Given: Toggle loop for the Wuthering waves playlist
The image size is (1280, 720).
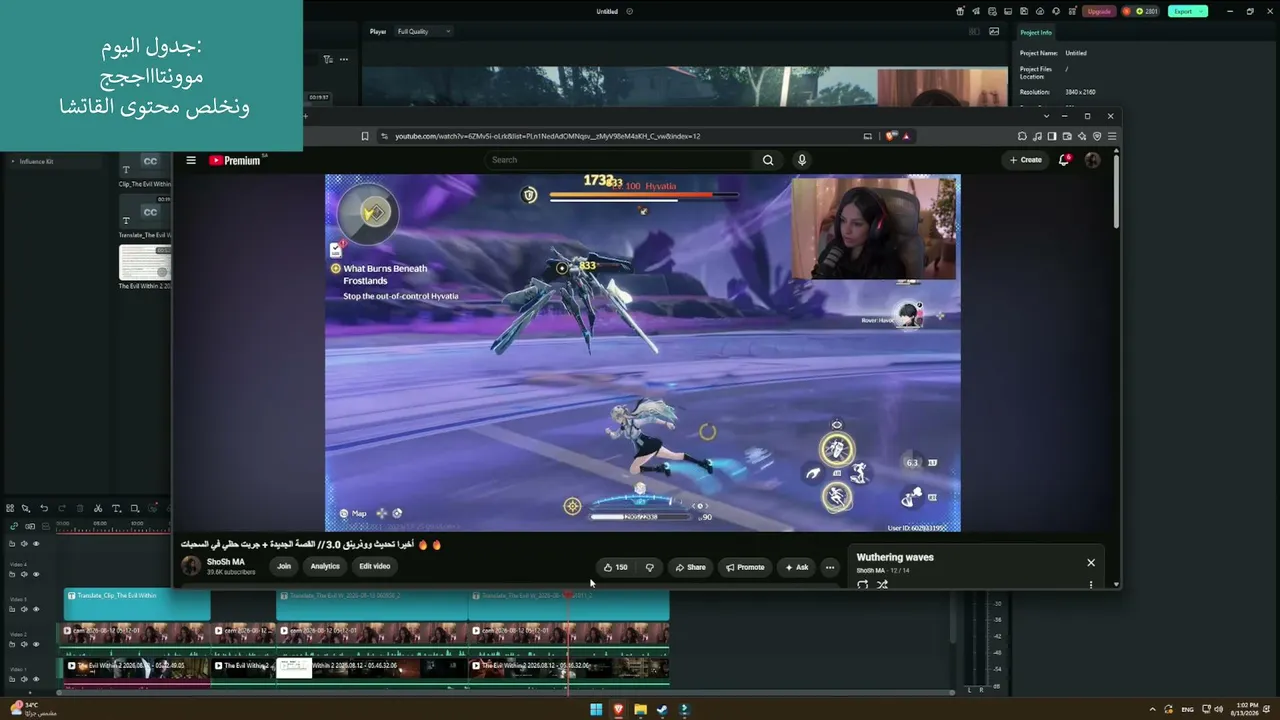Looking at the screenshot, I should pyautogui.click(x=863, y=585).
